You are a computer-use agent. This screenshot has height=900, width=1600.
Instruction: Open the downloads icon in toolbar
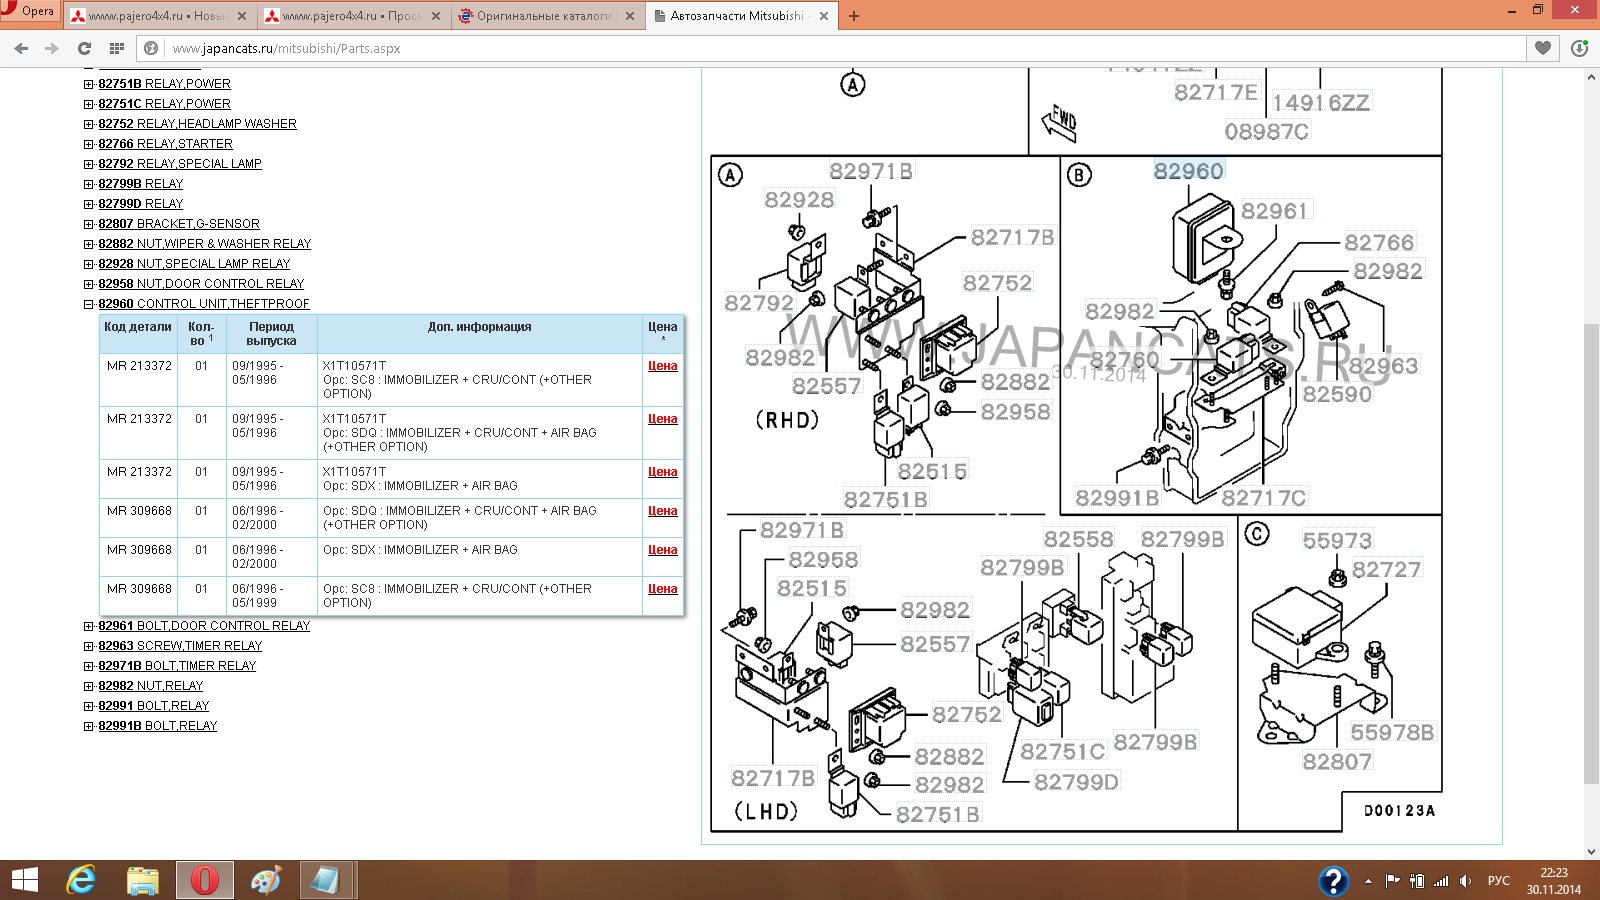(x=1580, y=48)
